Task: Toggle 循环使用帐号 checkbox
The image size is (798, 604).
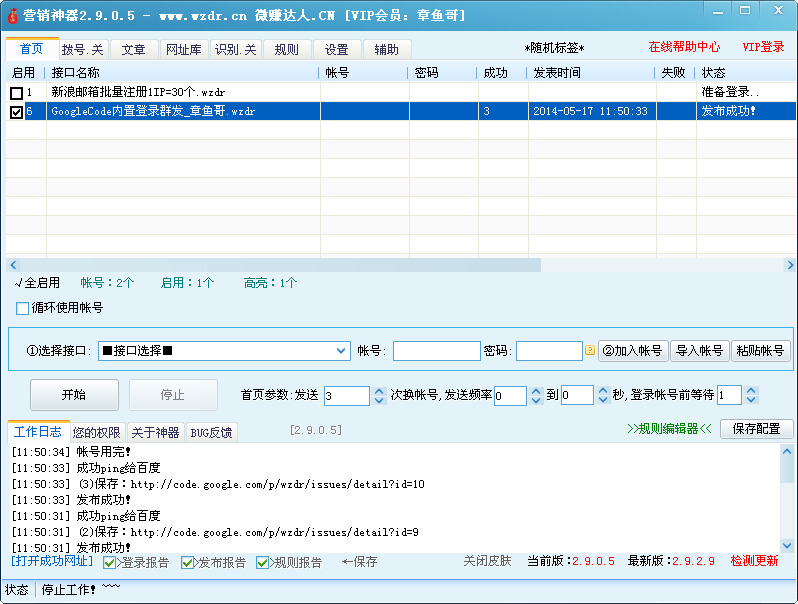Action: coord(23,308)
